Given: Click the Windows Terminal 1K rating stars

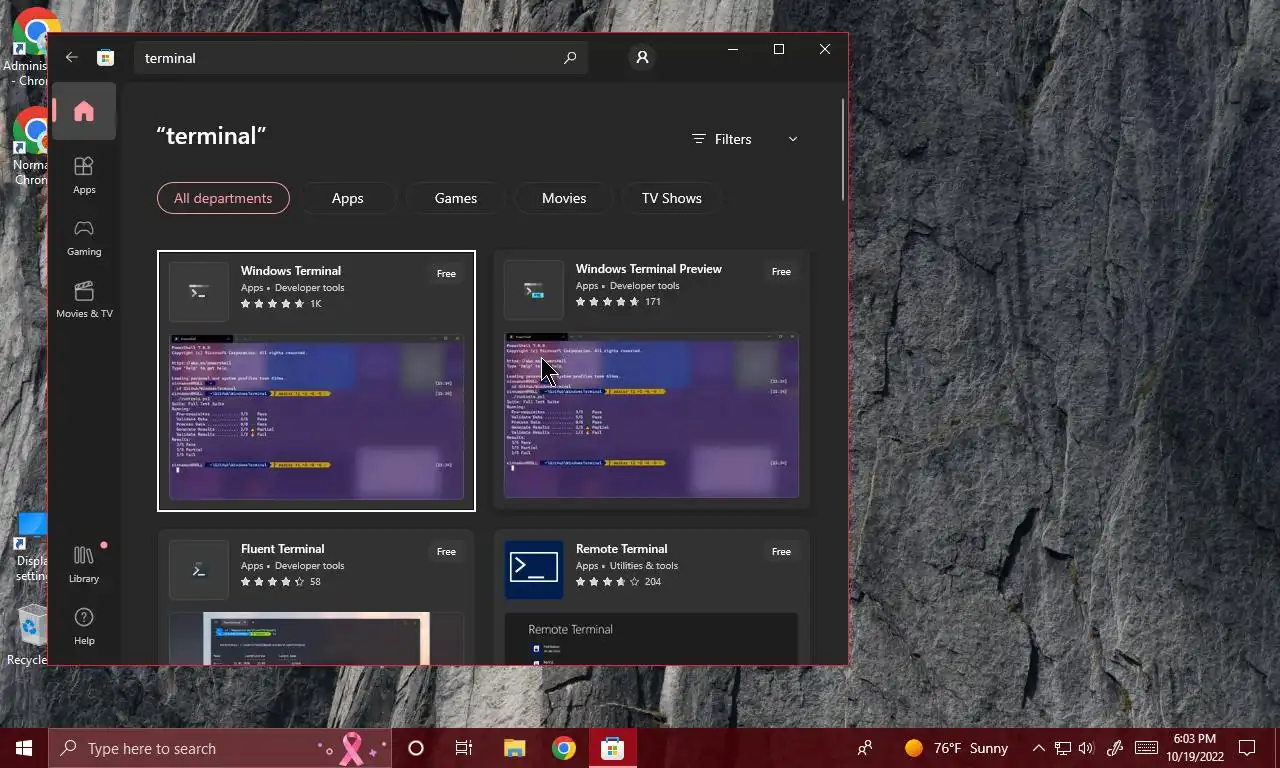Looking at the screenshot, I should pyautogui.click(x=272, y=303).
